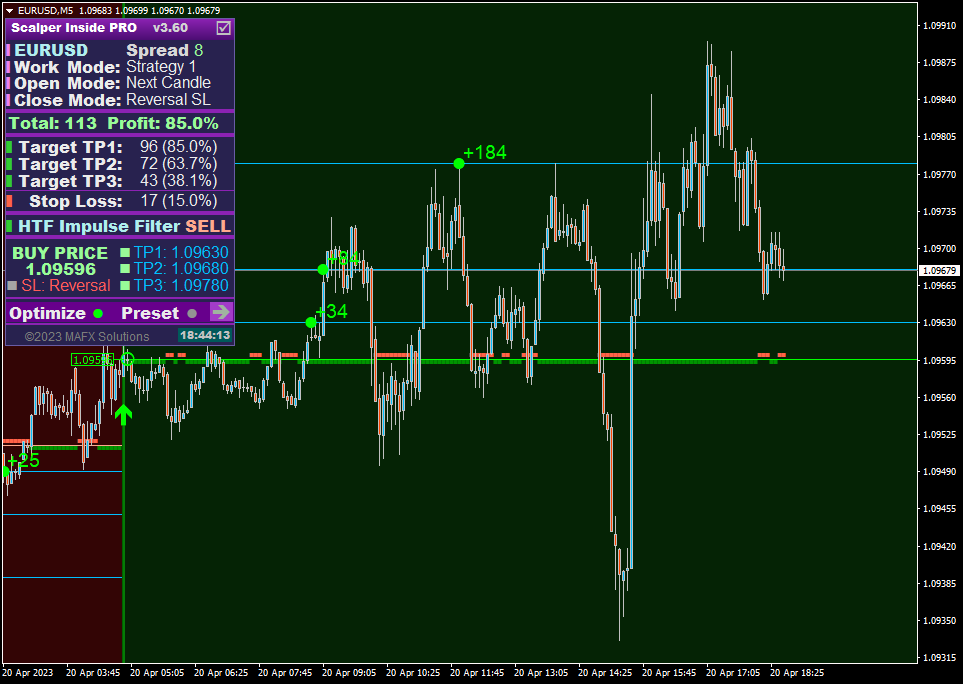The width and height of the screenshot is (963, 684).
Task: Click the Preset button
Action: point(150,313)
